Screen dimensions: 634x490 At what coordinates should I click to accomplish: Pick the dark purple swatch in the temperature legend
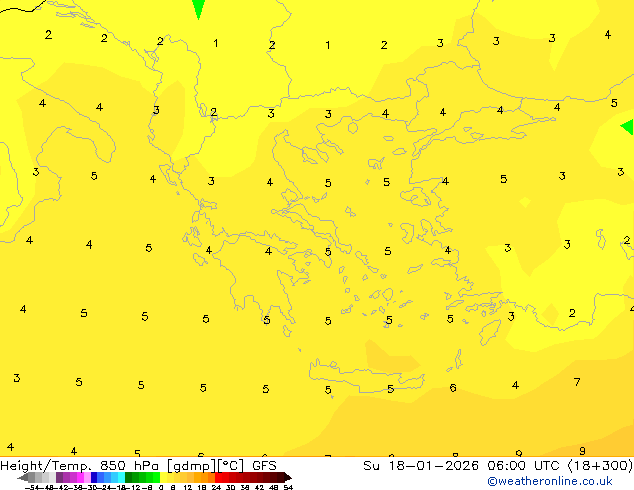point(59,478)
